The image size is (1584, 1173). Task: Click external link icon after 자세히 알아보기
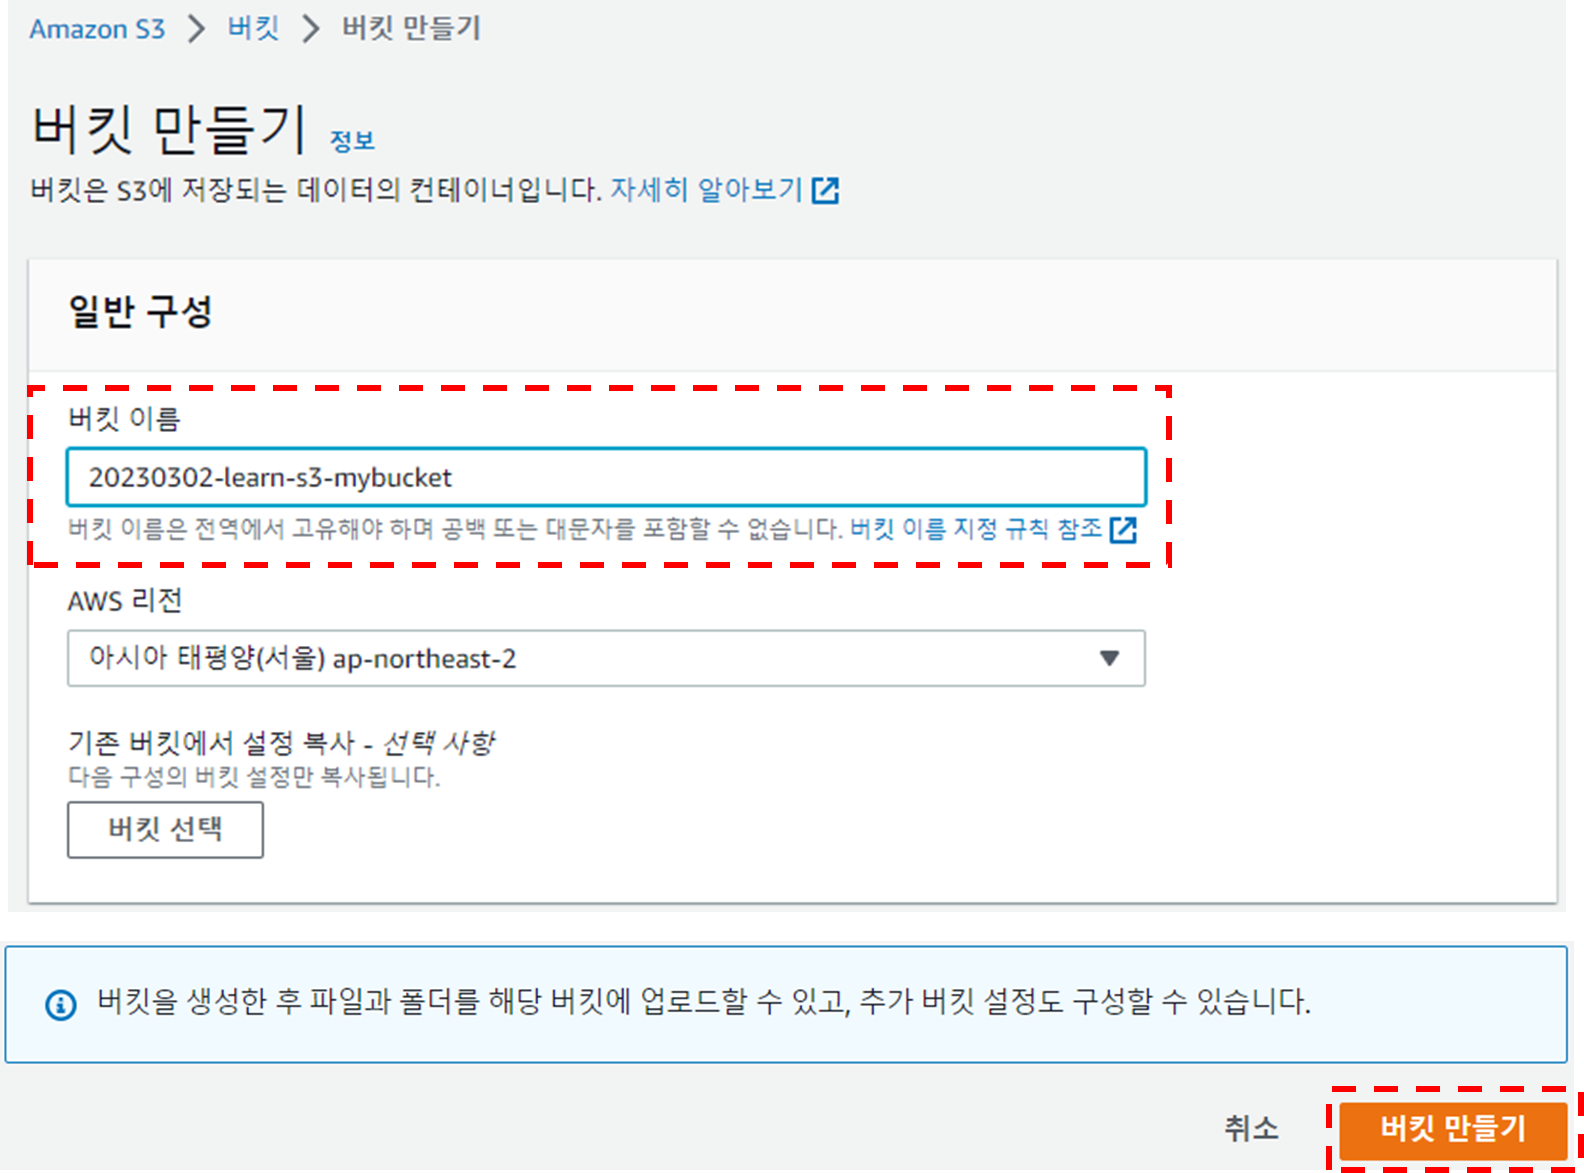[x=825, y=190]
